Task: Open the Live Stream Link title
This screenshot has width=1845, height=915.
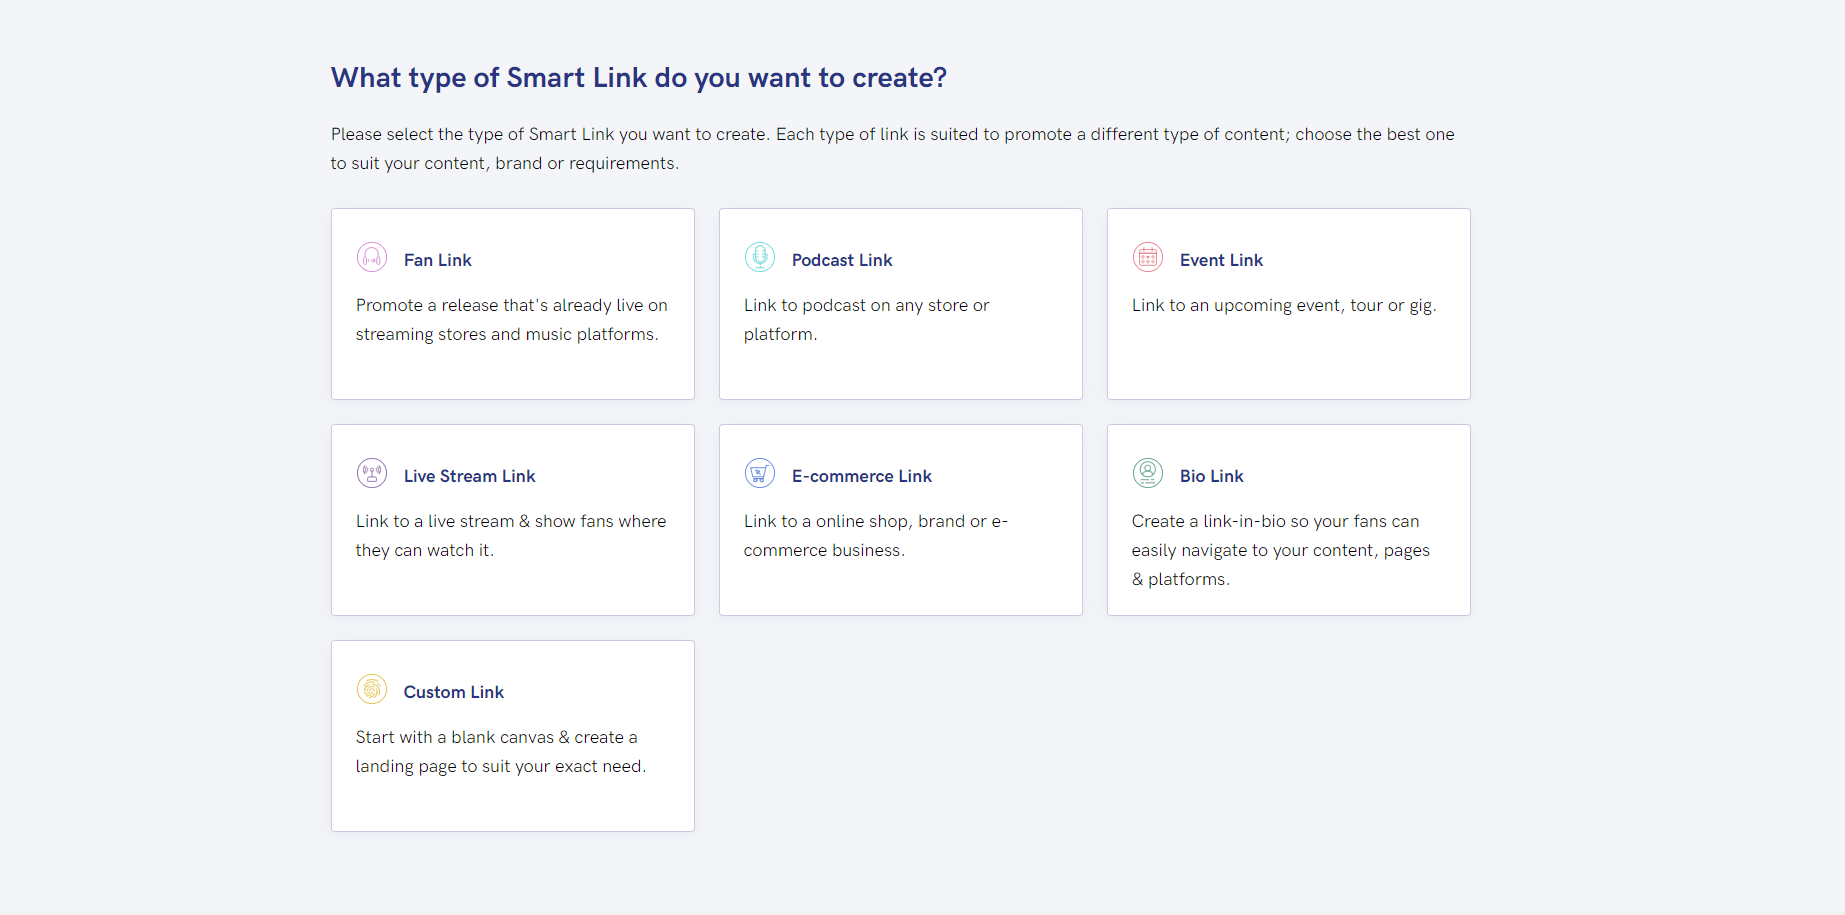Action: (x=470, y=476)
